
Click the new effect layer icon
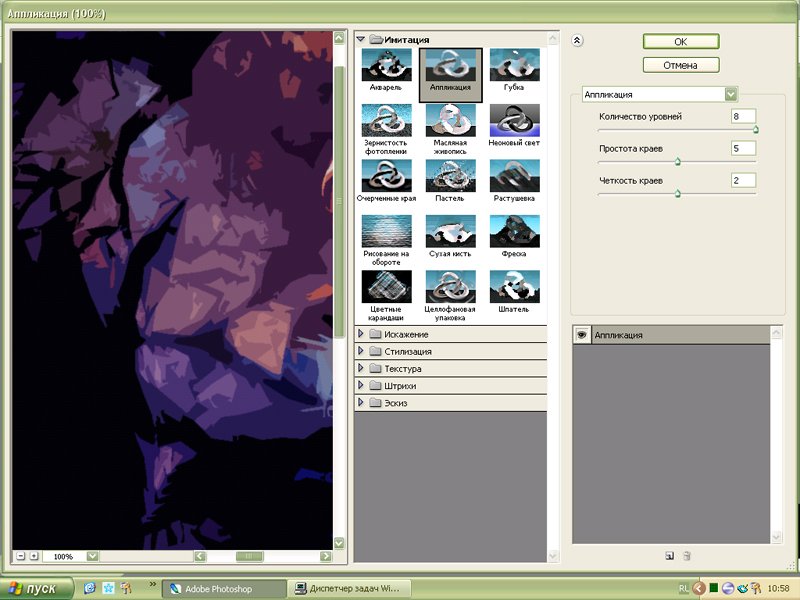669,555
